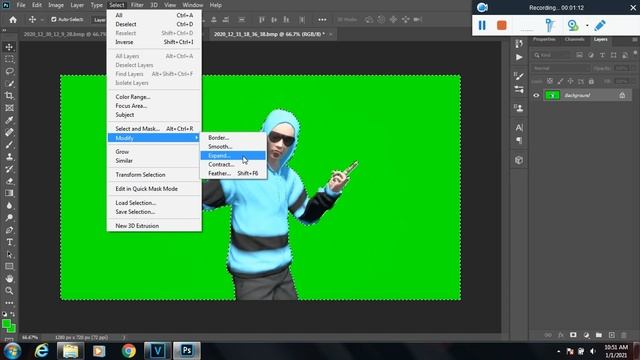
Task: Open the Windows Start menu
Action: click(12, 351)
